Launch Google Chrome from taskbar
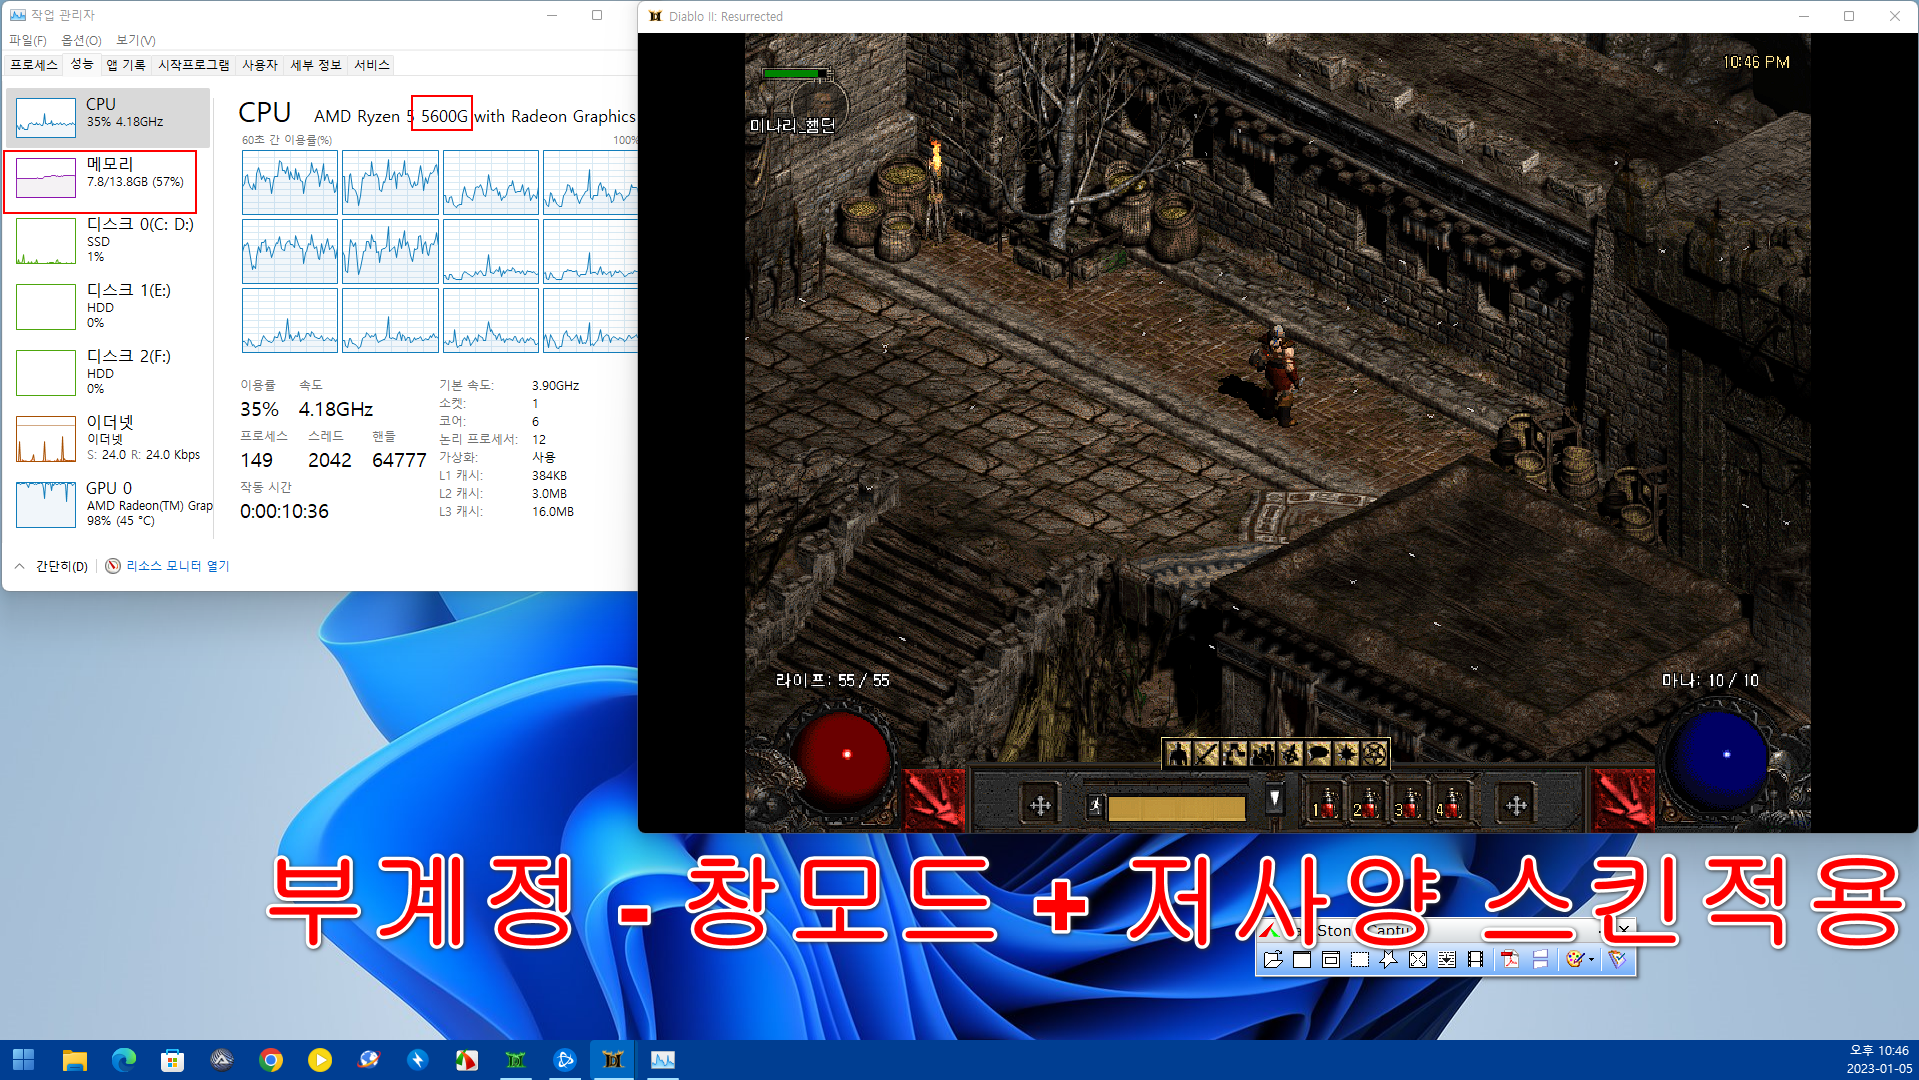The width and height of the screenshot is (1919, 1080). 271,1060
